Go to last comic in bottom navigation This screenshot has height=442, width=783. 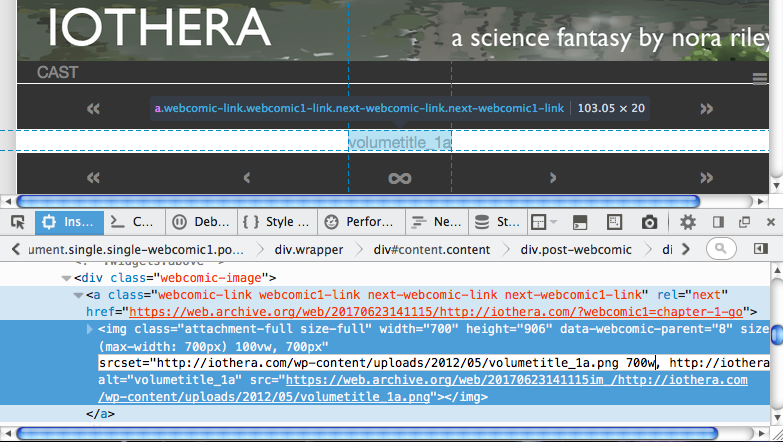(706, 177)
